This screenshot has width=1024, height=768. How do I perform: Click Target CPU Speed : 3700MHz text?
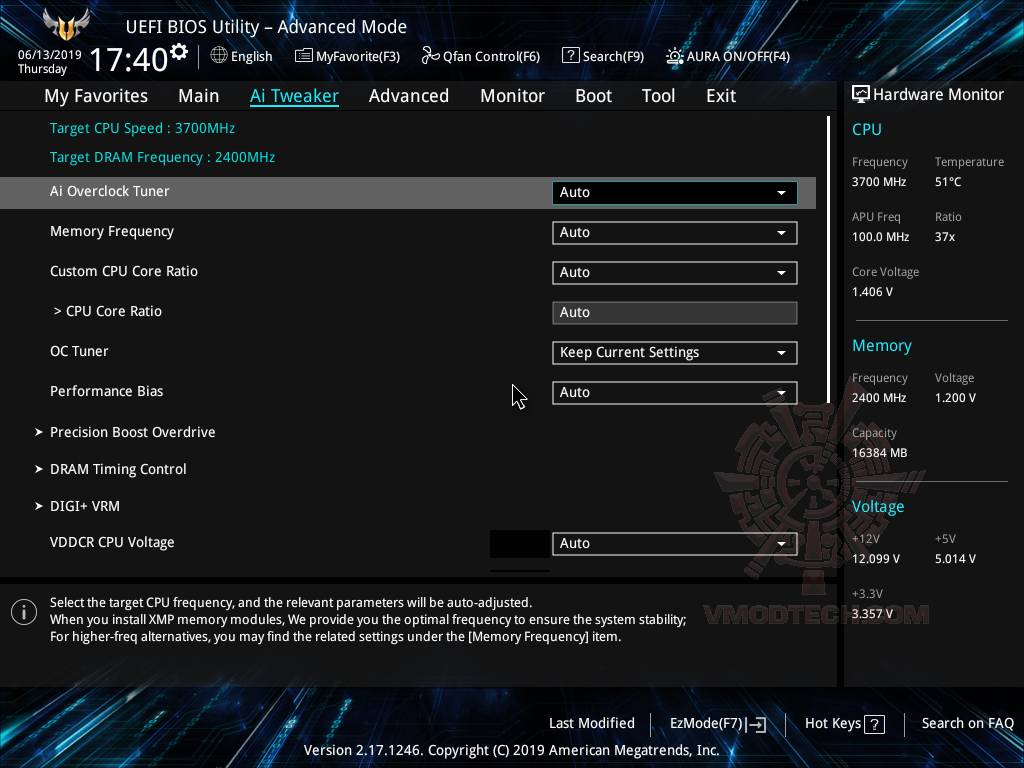pyautogui.click(x=142, y=128)
